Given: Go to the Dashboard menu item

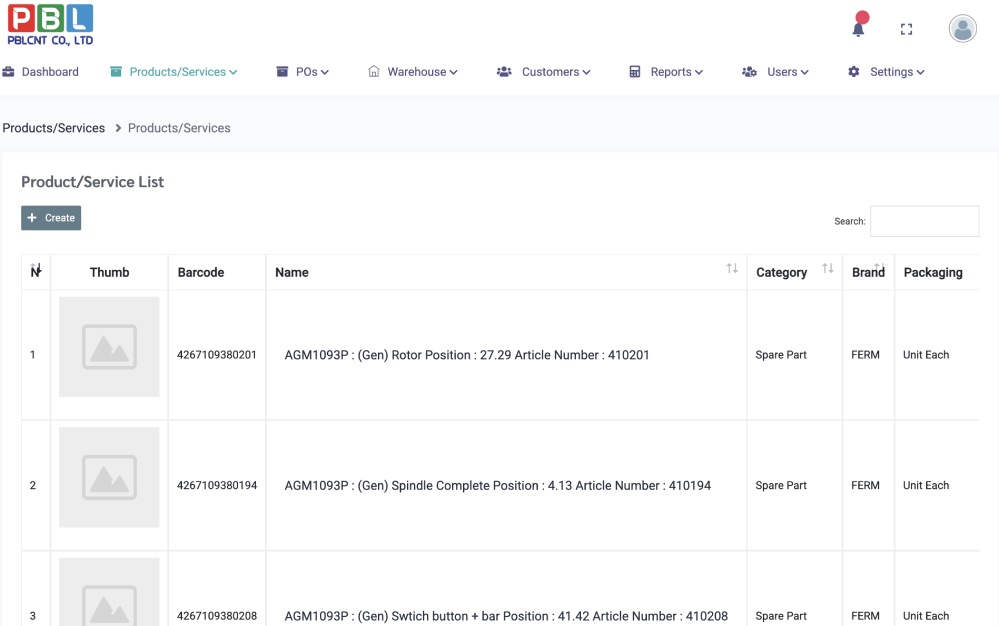Looking at the screenshot, I should tap(41, 72).
